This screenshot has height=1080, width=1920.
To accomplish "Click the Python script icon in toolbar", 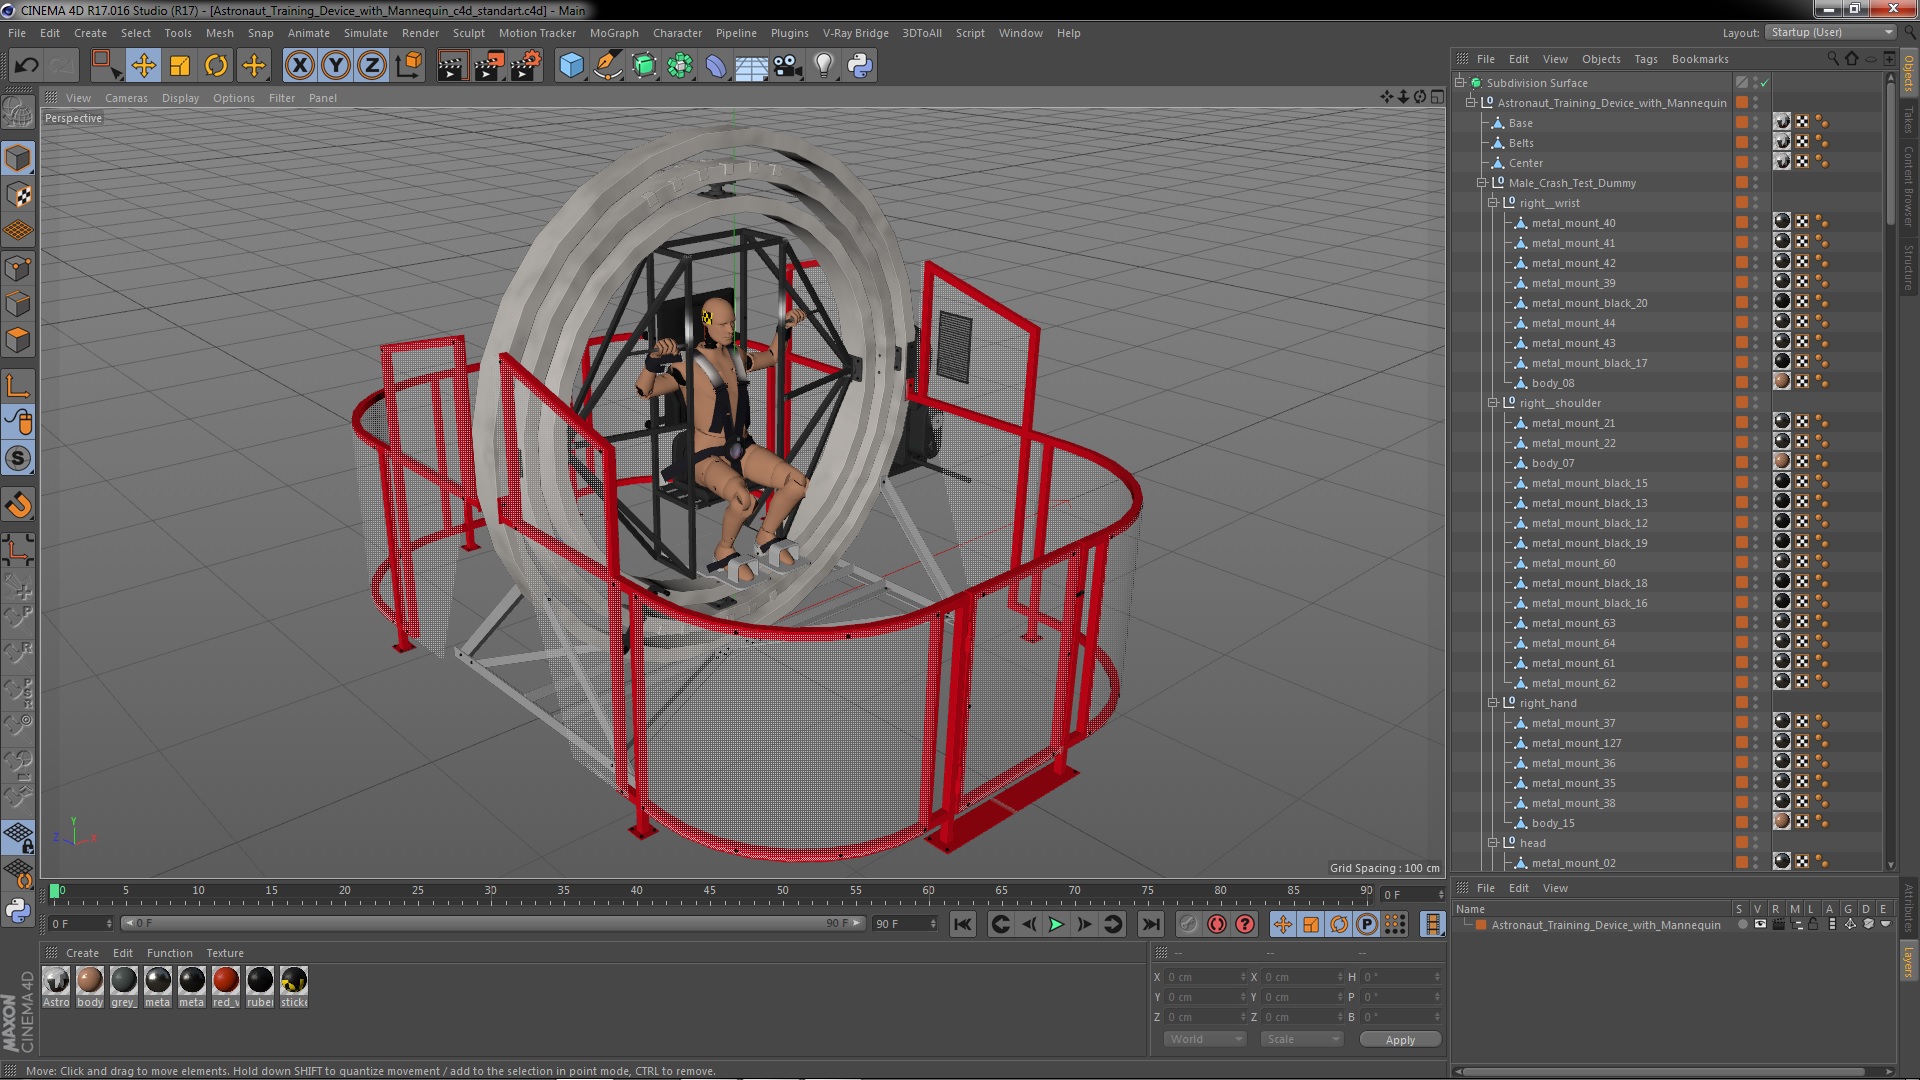I will point(860,66).
